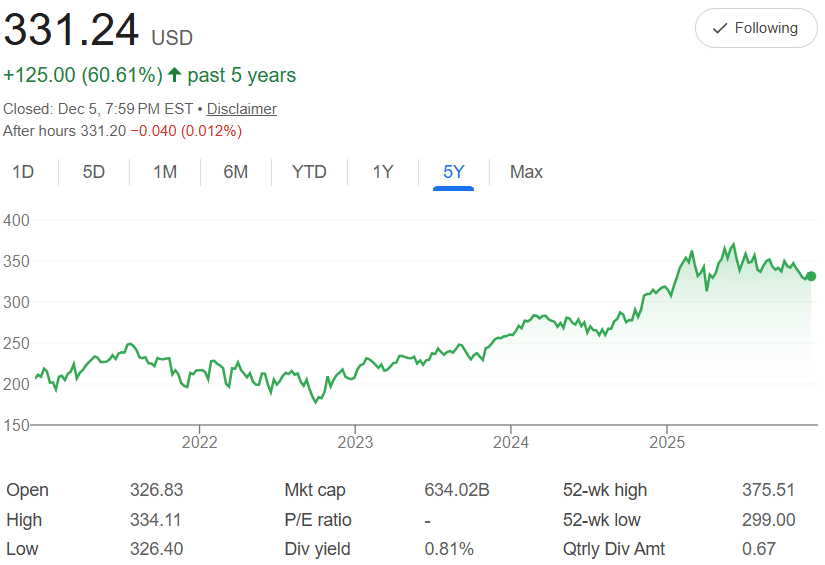
Task: Click the 2024 label on chart axis
Action: pos(511,441)
